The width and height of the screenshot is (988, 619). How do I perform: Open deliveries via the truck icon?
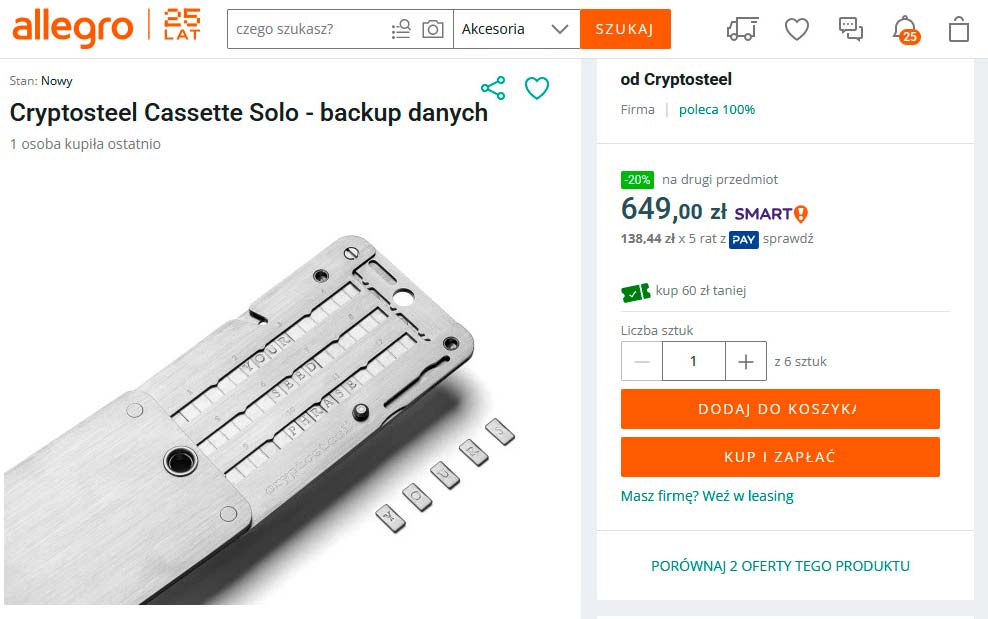coord(741,29)
